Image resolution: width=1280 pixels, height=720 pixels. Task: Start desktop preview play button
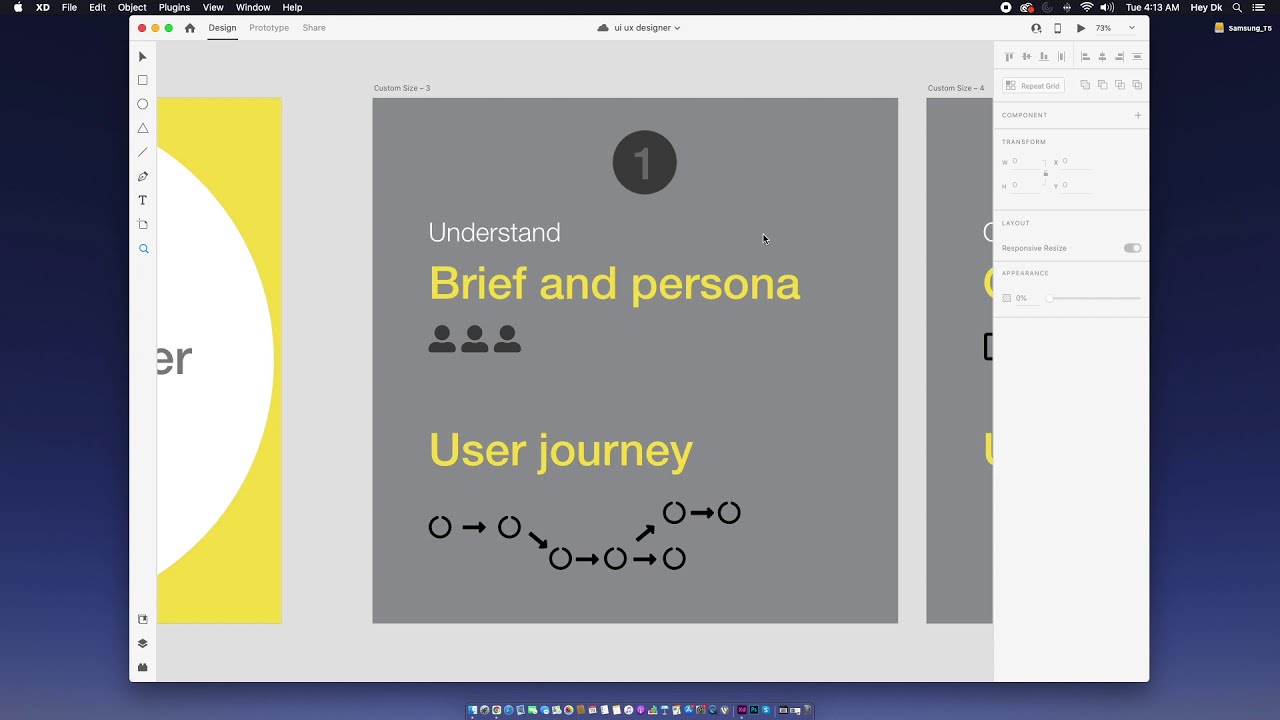(1081, 28)
